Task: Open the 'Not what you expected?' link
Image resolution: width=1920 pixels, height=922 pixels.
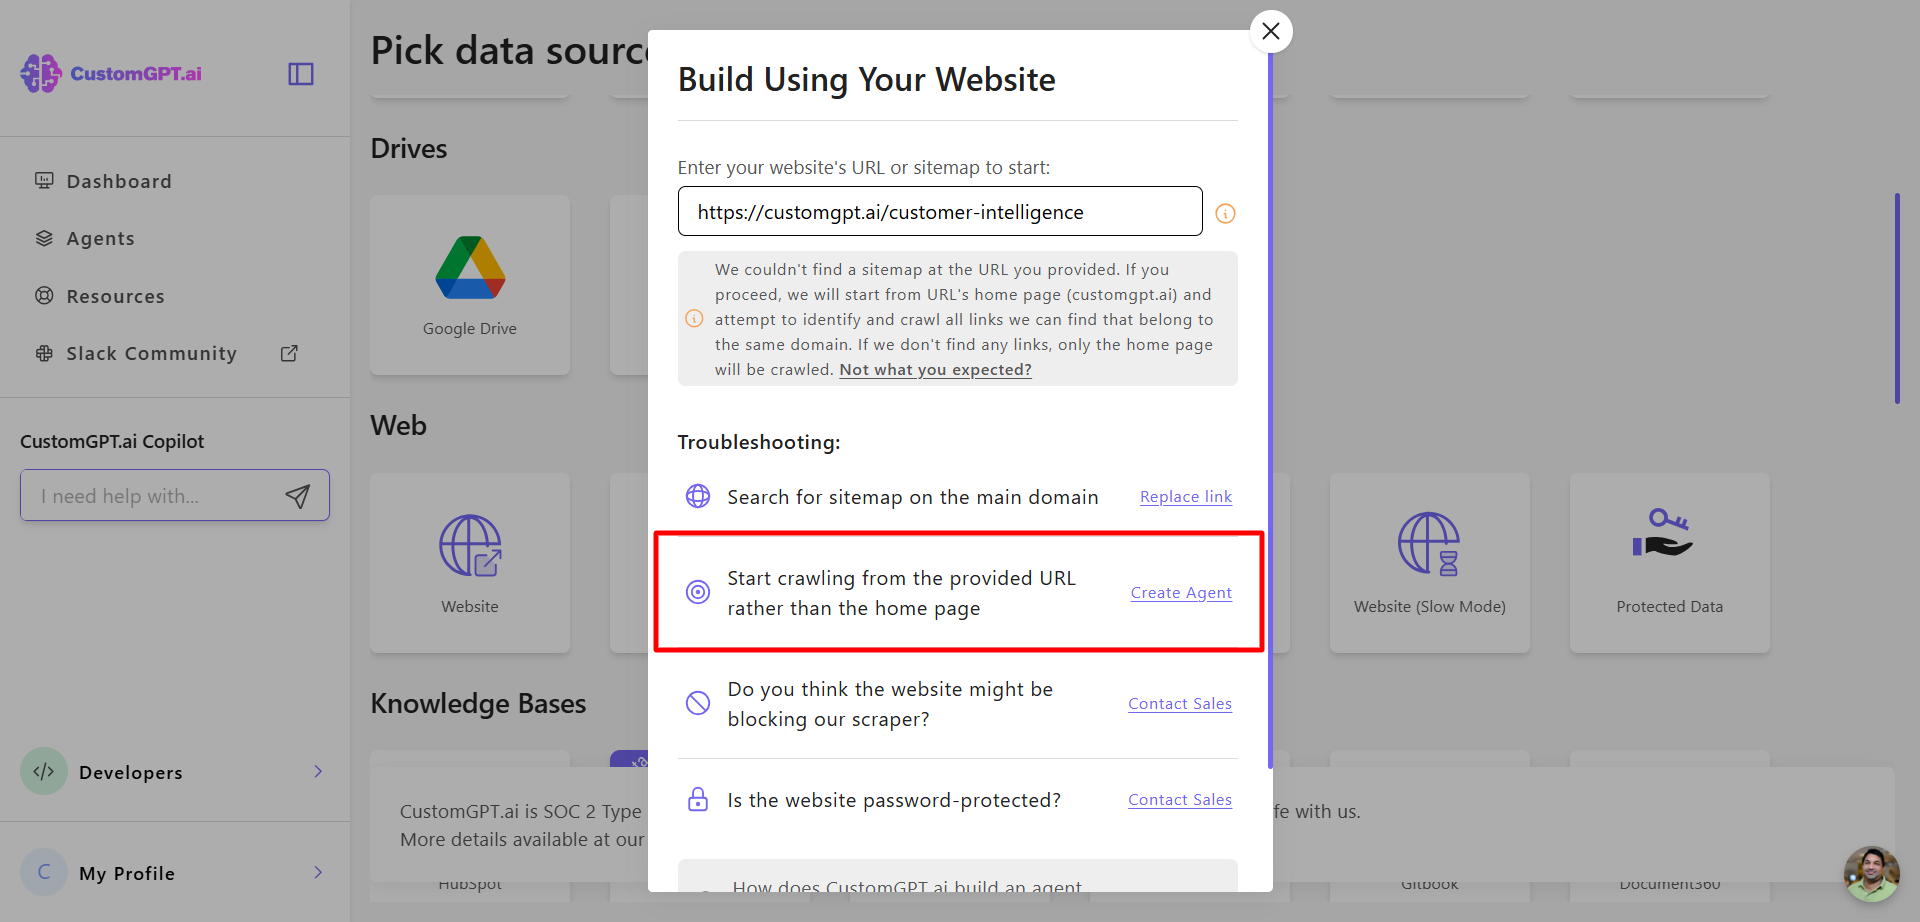Action: click(x=935, y=369)
